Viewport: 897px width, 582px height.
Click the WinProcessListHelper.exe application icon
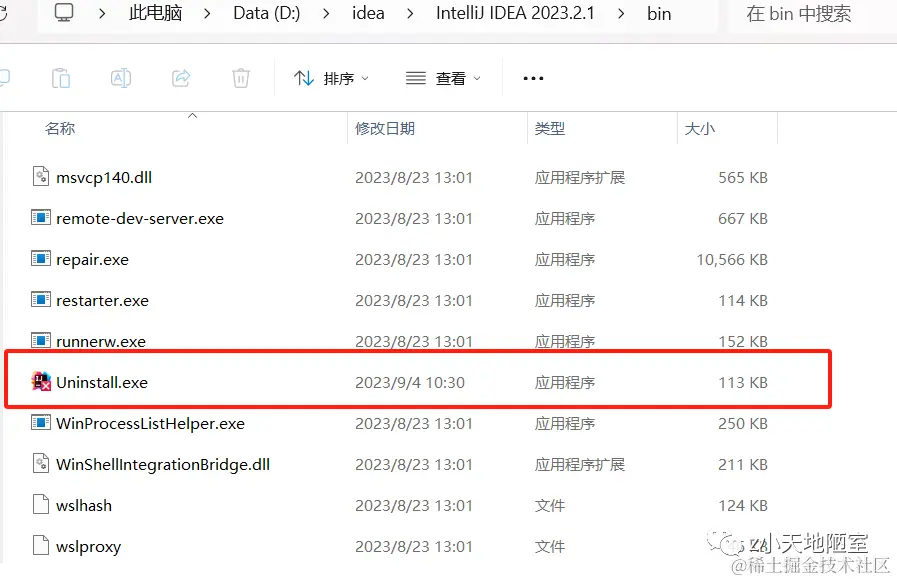(41, 422)
